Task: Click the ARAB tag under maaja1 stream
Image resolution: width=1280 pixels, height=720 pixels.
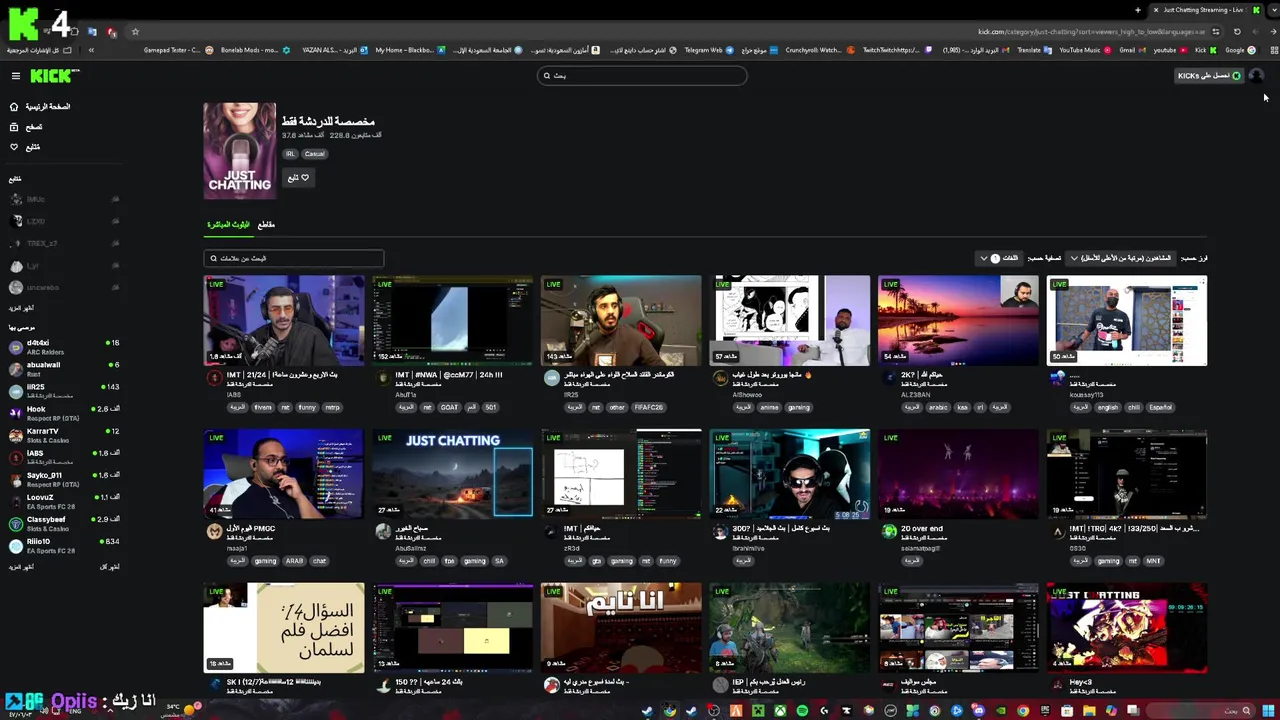Action: coord(295,561)
